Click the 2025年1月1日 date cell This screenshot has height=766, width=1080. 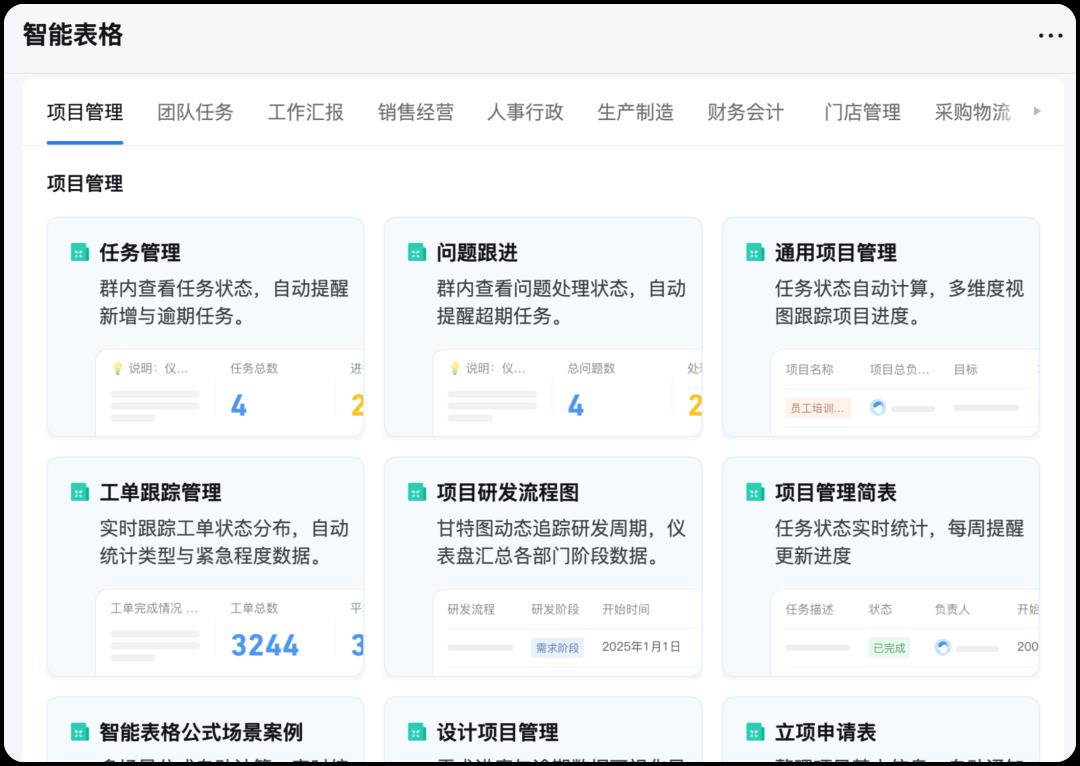click(x=641, y=647)
